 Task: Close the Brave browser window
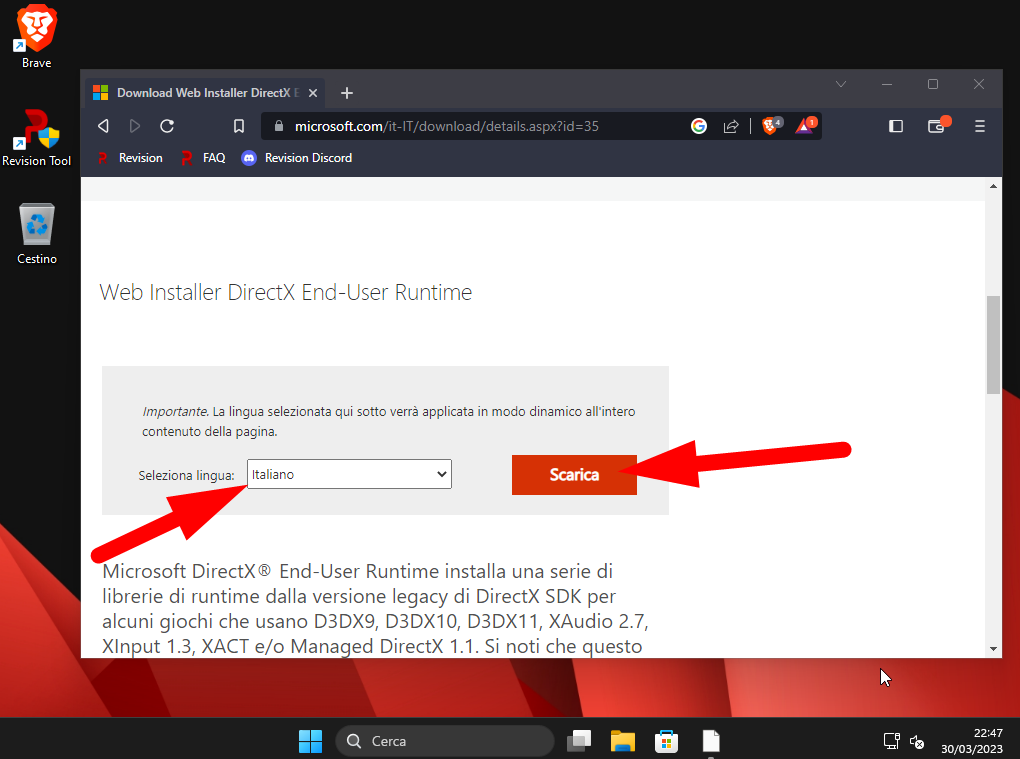[978, 84]
